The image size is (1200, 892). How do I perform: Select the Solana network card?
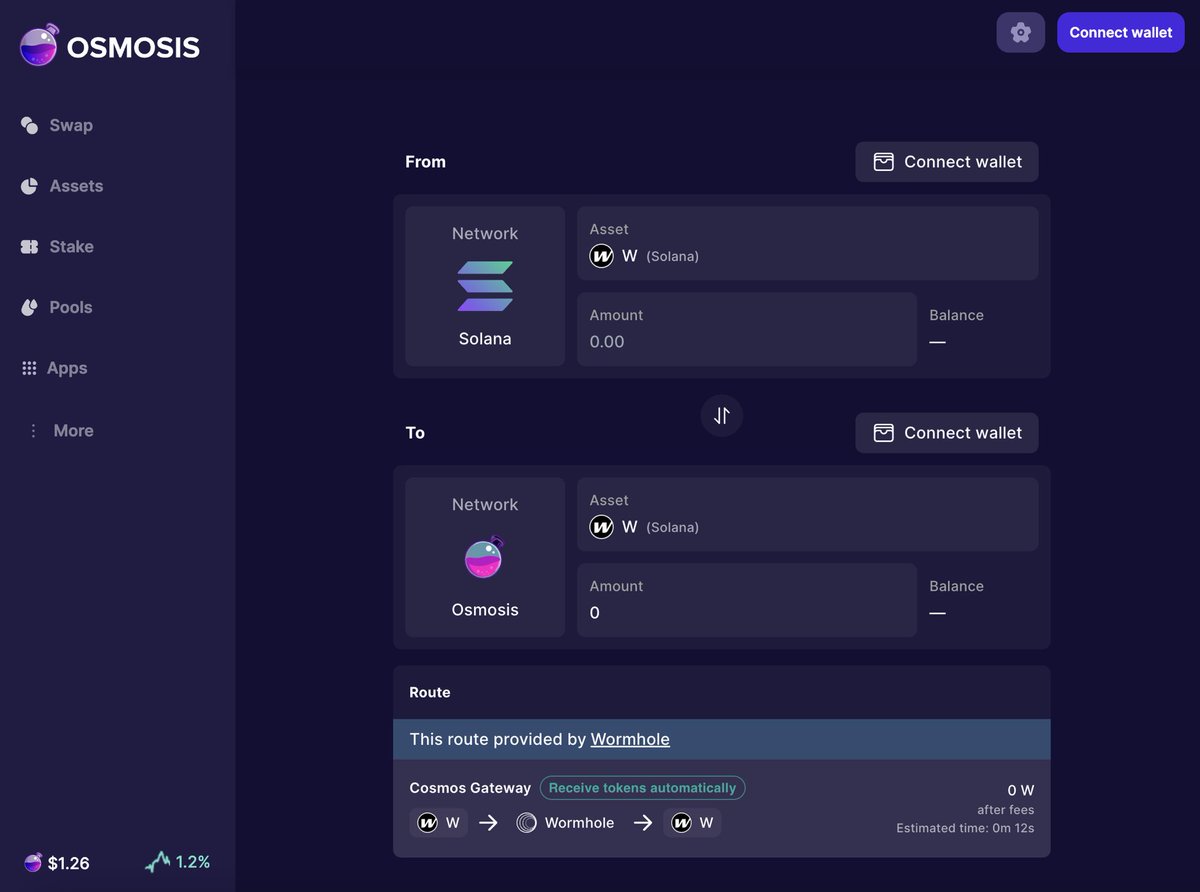(485, 286)
